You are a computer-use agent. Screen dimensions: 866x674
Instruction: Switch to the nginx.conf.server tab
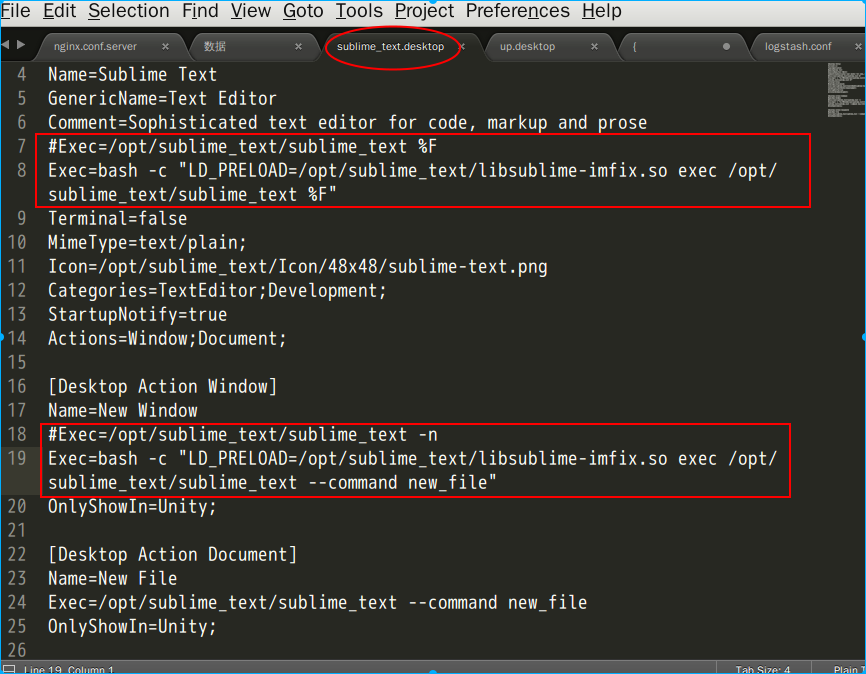coord(95,46)
